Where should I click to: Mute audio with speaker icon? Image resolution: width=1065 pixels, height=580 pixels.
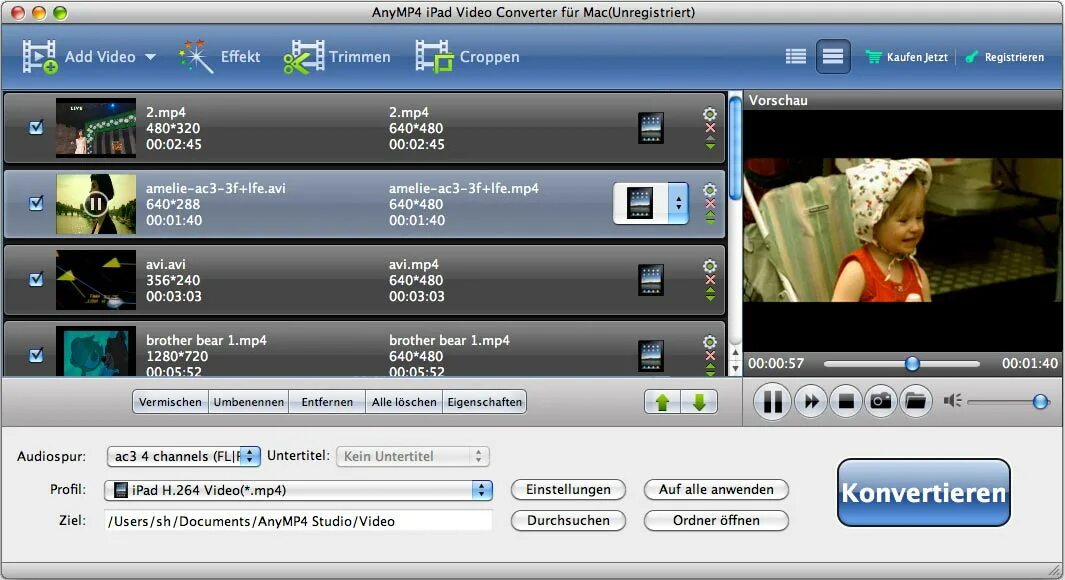point(952,401)
